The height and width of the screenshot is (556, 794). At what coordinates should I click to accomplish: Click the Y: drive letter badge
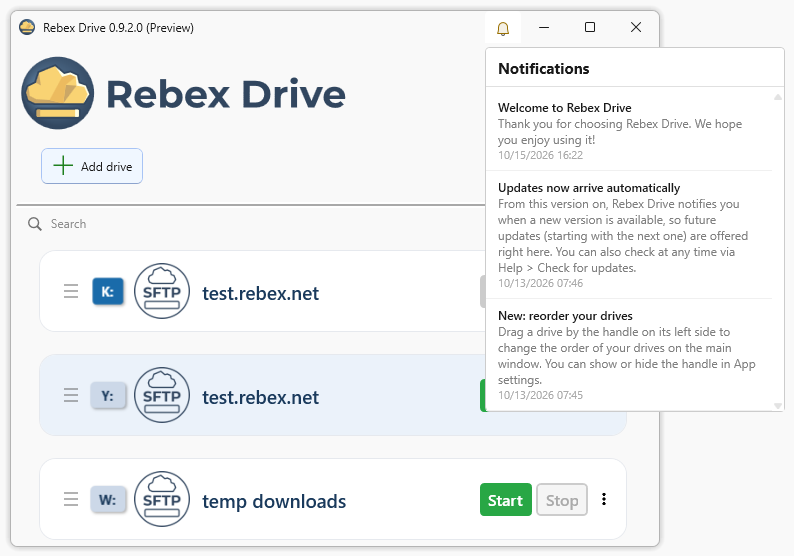click(108, 395)
